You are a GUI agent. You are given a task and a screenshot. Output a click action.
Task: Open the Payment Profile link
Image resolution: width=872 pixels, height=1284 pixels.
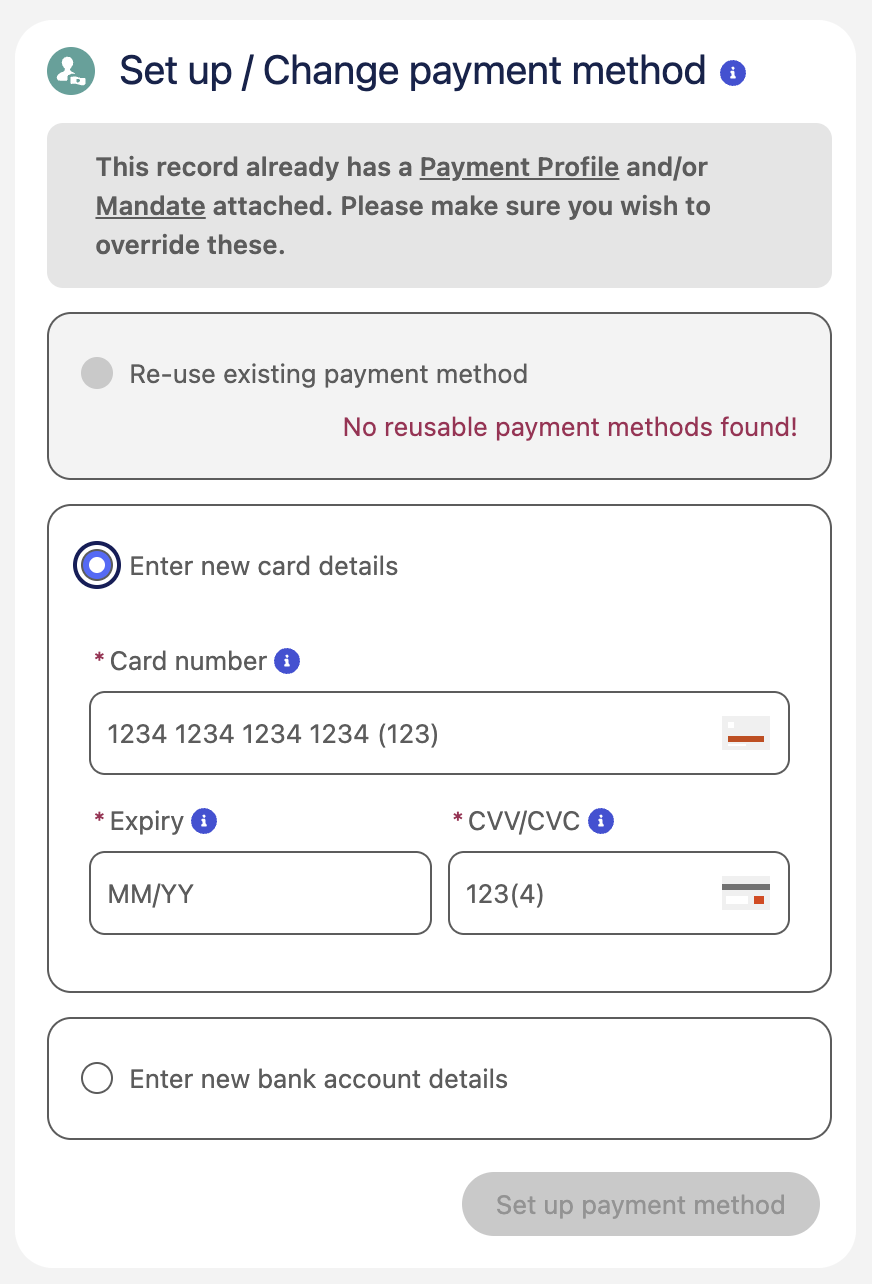click(x=519, y=167)
